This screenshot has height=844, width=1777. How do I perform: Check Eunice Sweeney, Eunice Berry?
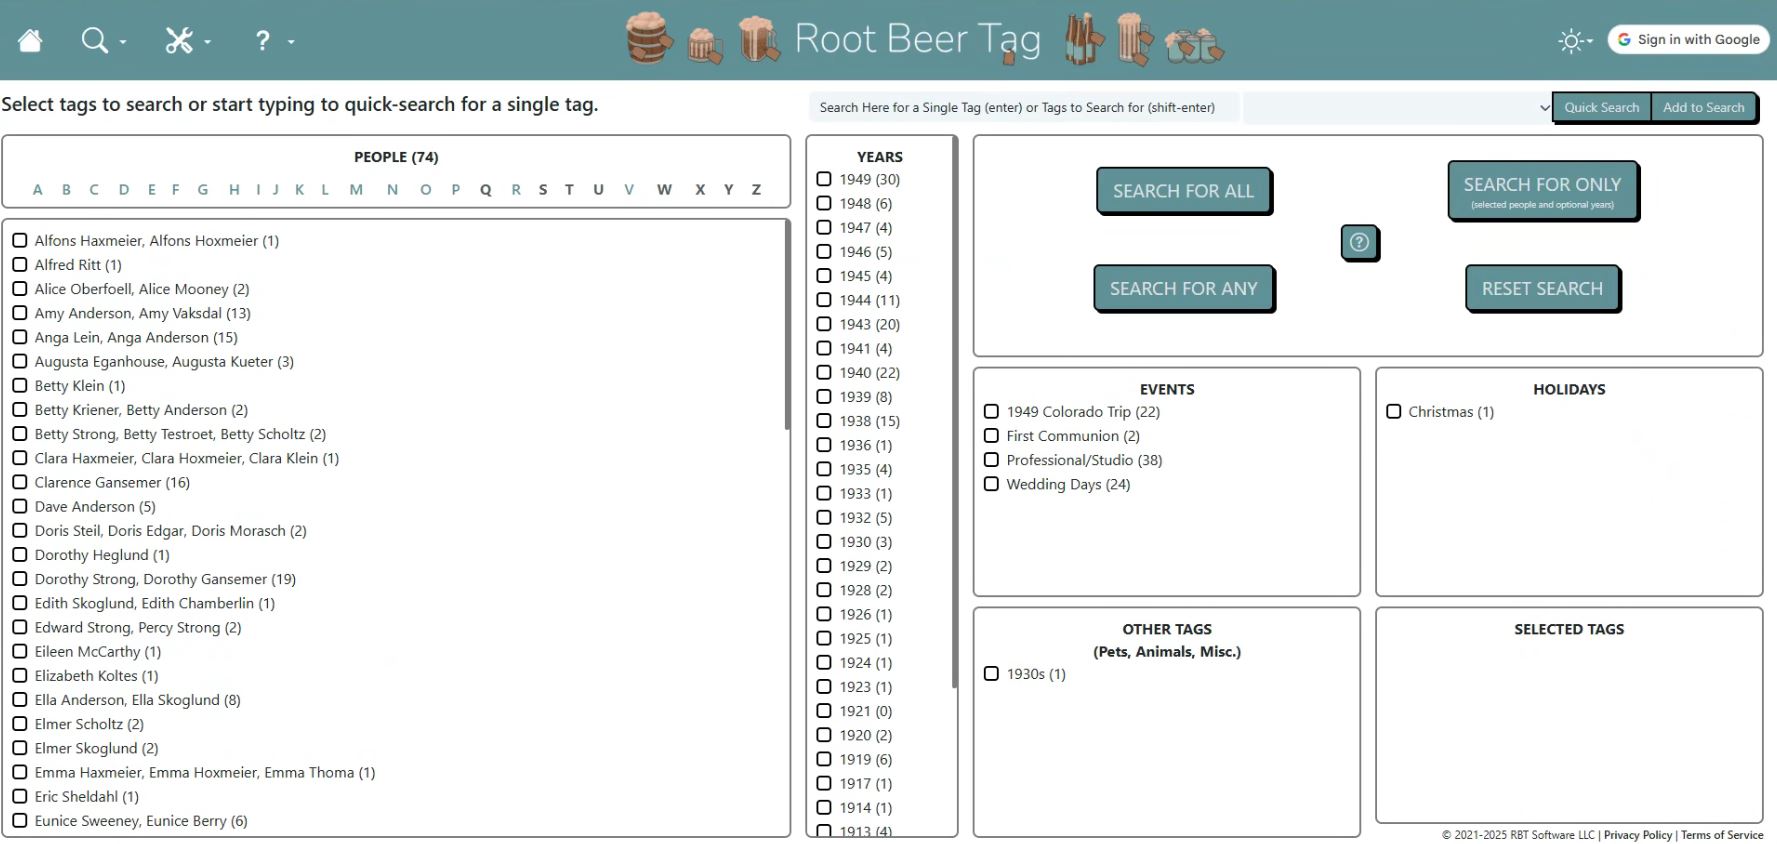(x=20, y=821)
